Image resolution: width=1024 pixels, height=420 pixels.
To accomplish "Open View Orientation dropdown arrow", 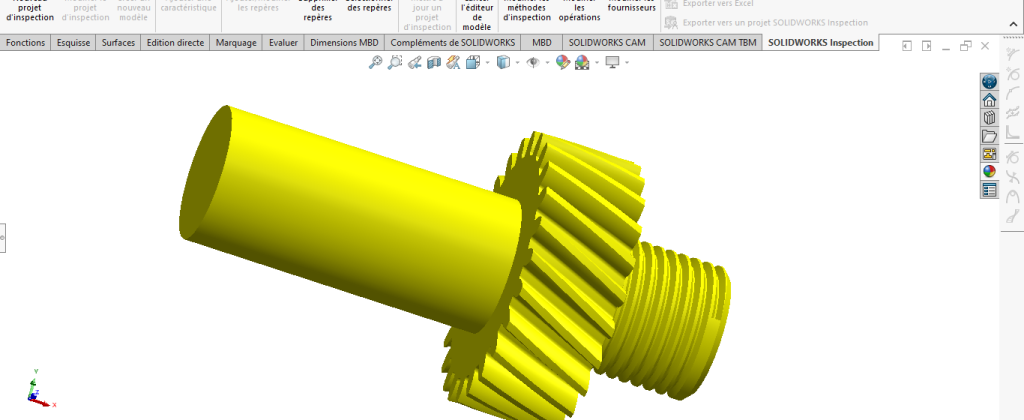I will tap(487, 63).
